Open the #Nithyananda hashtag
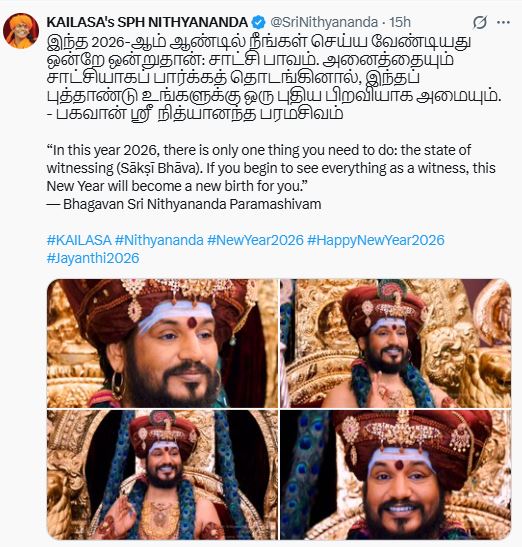 click(x=159, y=240)
